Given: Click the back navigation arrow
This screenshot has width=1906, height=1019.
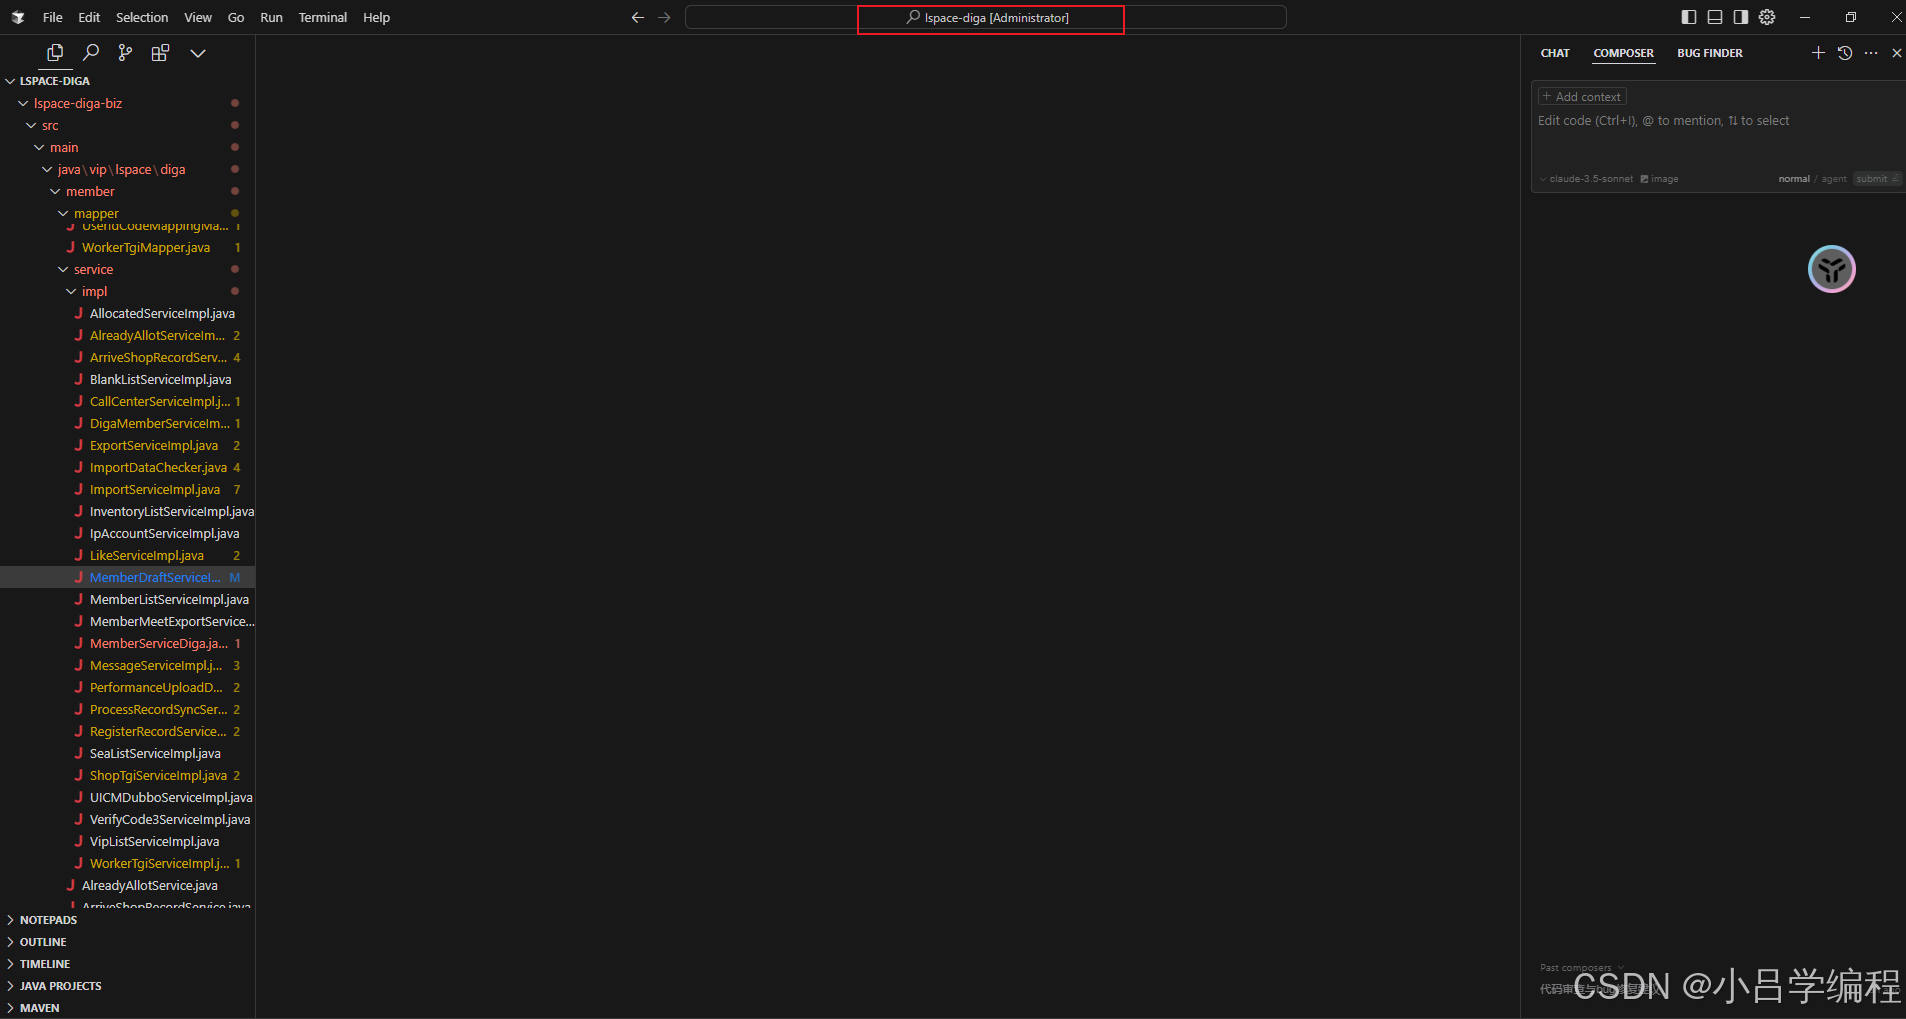Looking at the screenshot, I should coord(637,17).
